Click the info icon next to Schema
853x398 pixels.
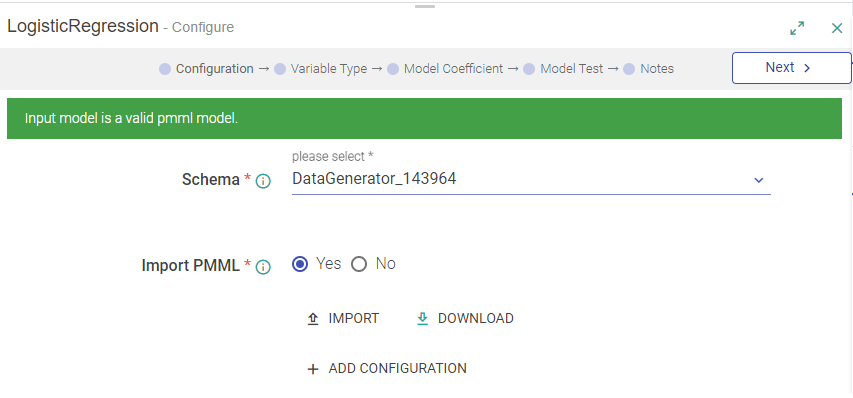click(263, 181)
